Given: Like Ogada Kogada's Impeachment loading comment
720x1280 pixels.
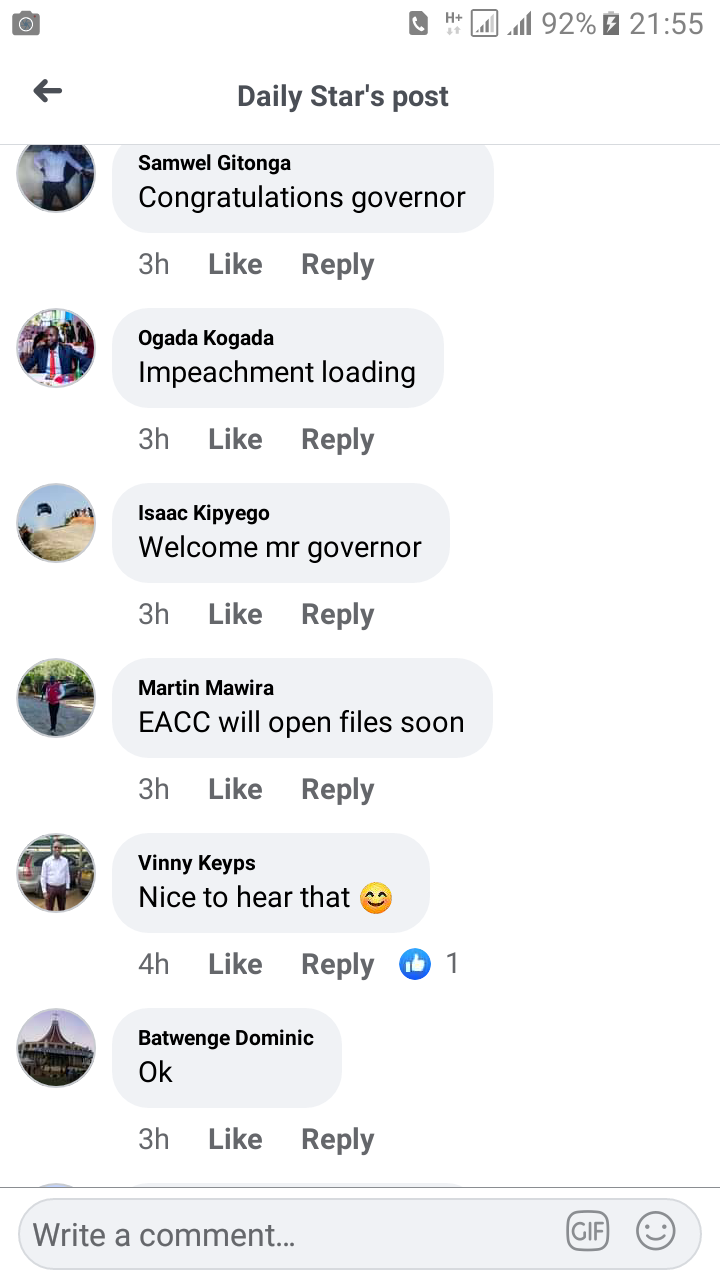Looking at the screenshot, I should tap(235, 439).
